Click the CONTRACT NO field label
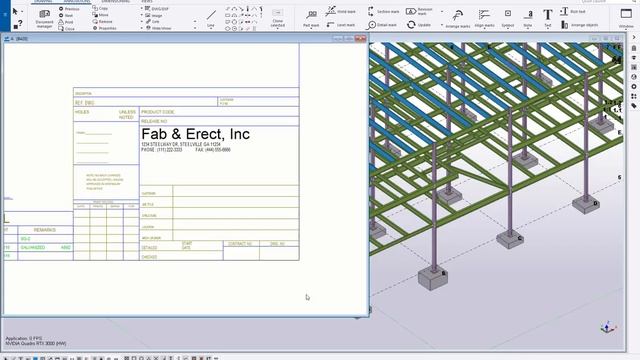The width and height of the screenshot is (640, 360). (240, 244)
